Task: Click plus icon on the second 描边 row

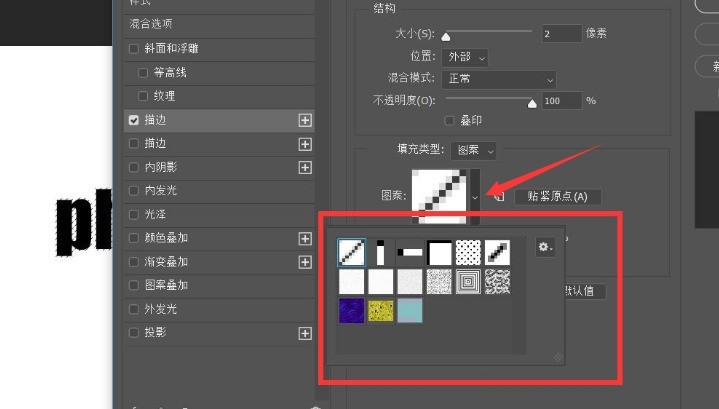Action: 305,144
